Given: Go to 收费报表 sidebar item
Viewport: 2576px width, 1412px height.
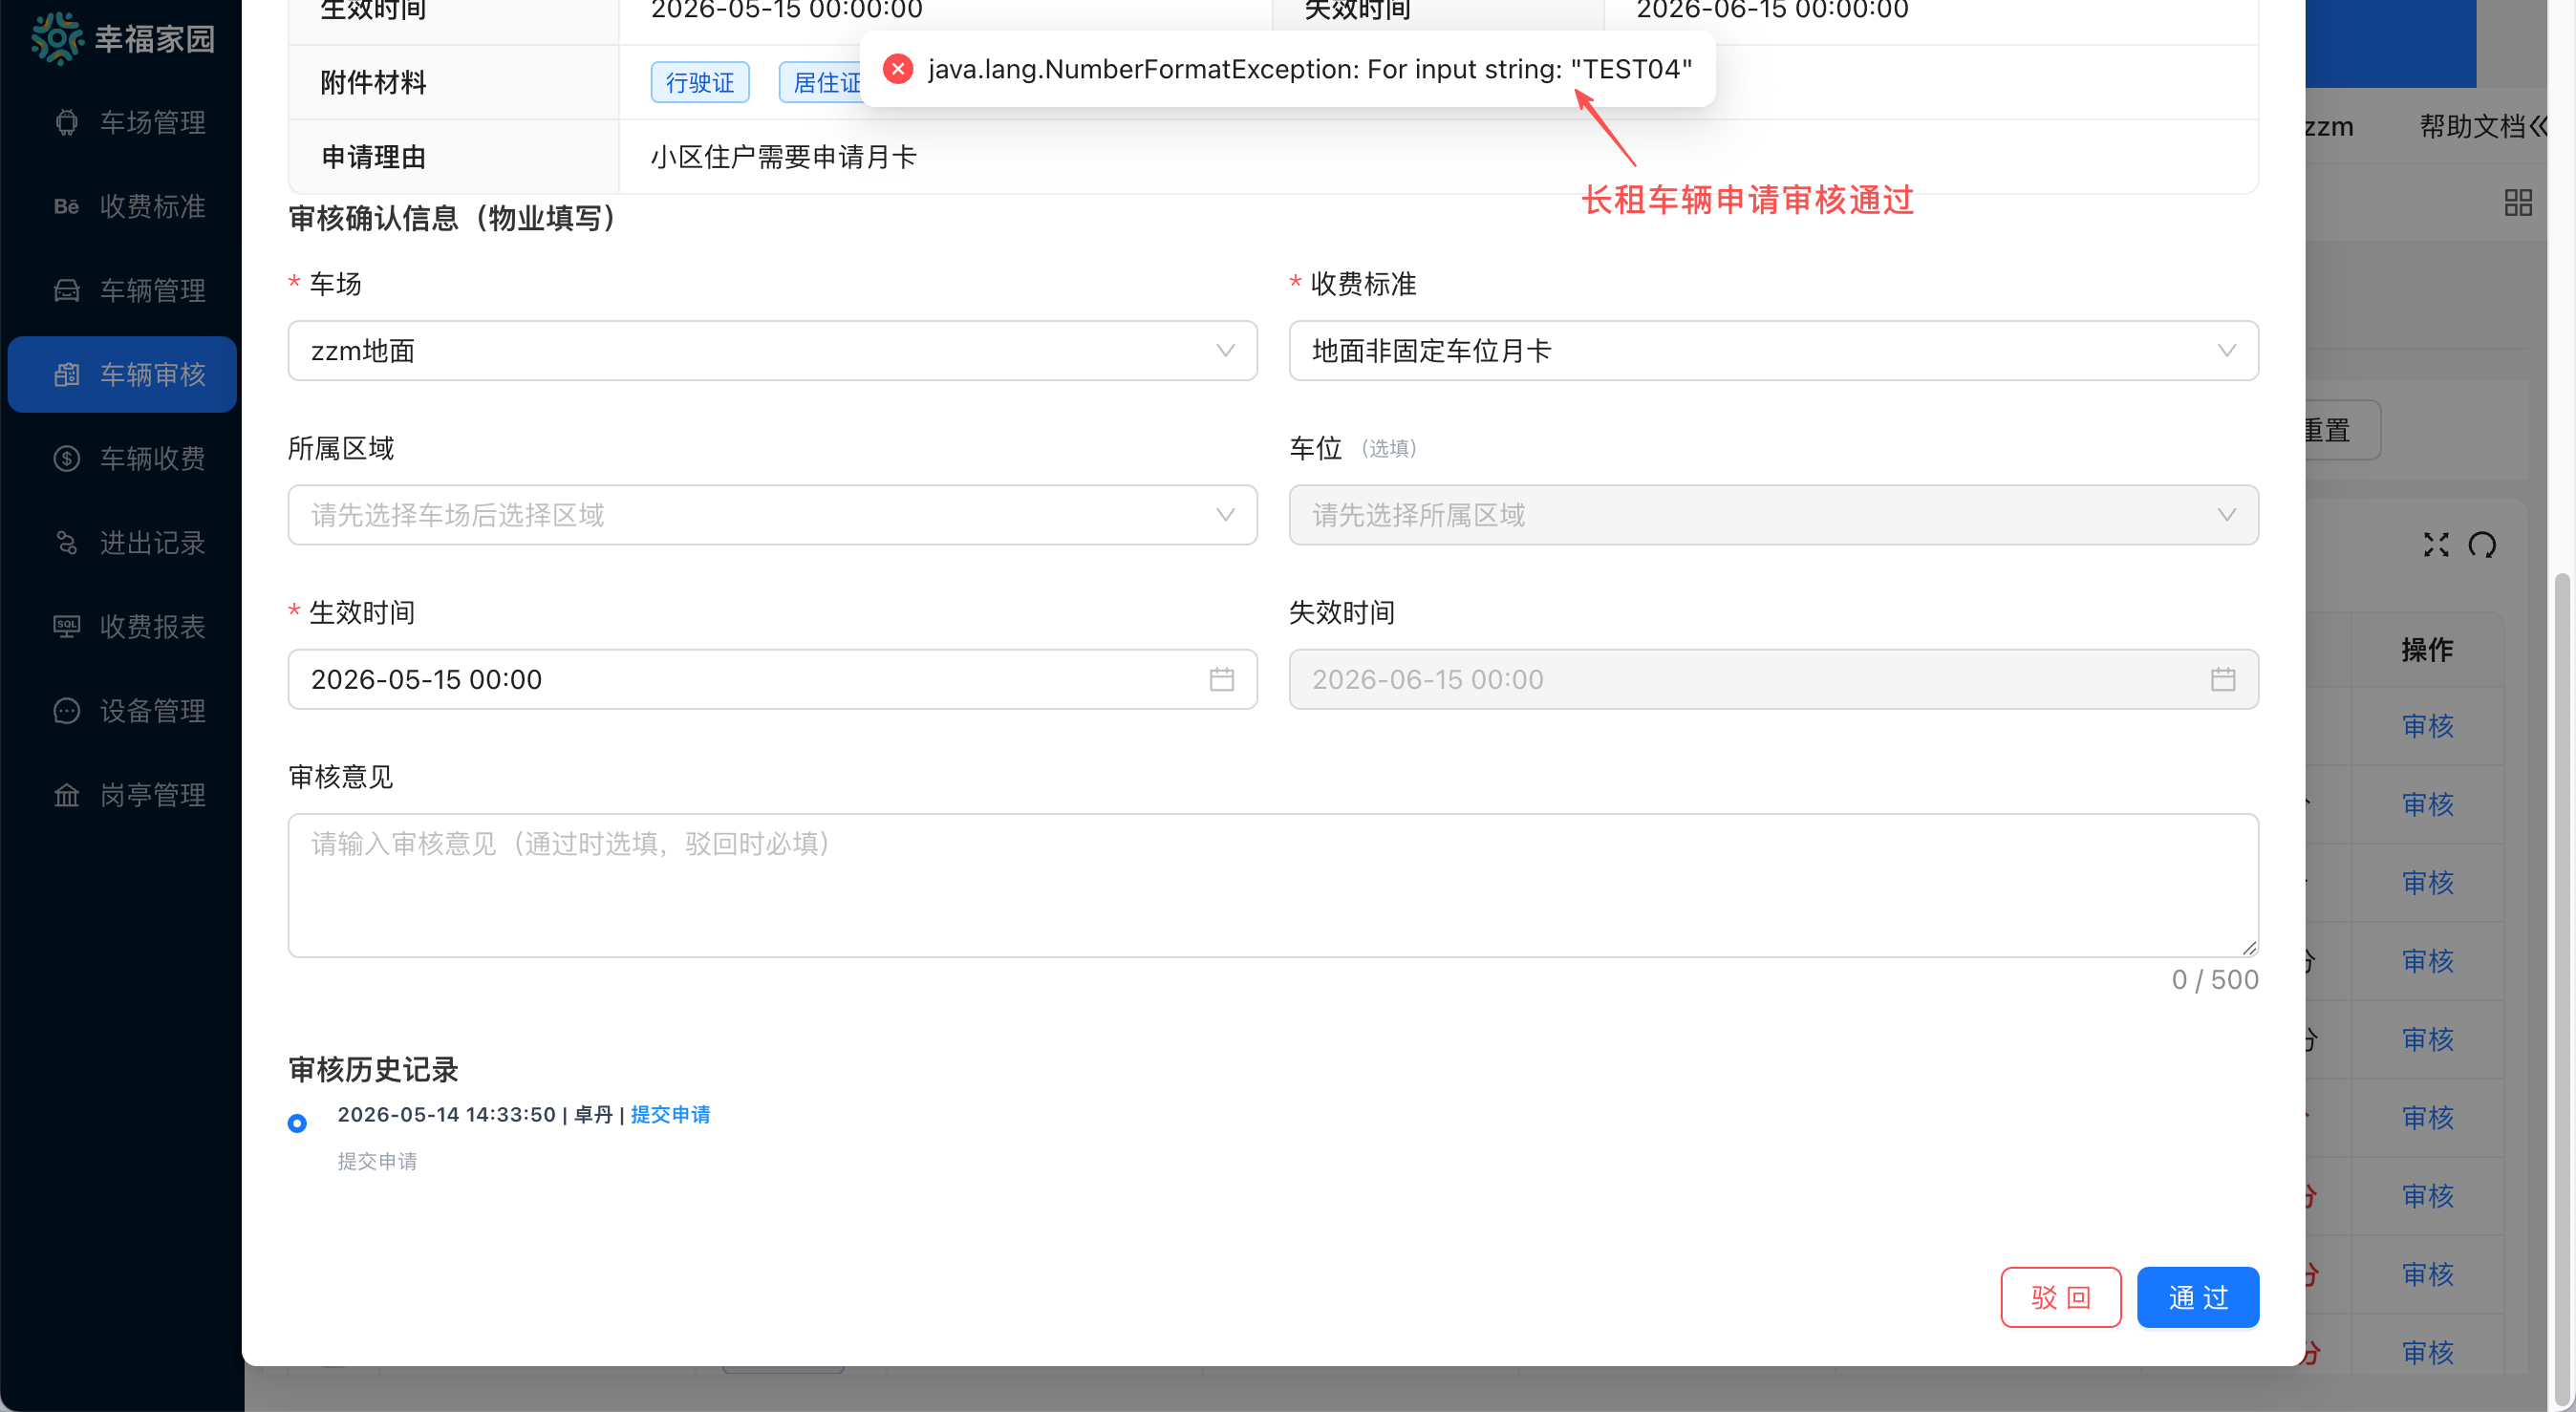Looking at the screenshot, I should coord(122,626).
